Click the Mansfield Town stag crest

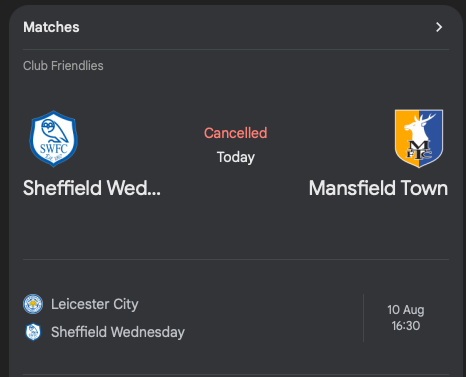(x=419, y=138)
